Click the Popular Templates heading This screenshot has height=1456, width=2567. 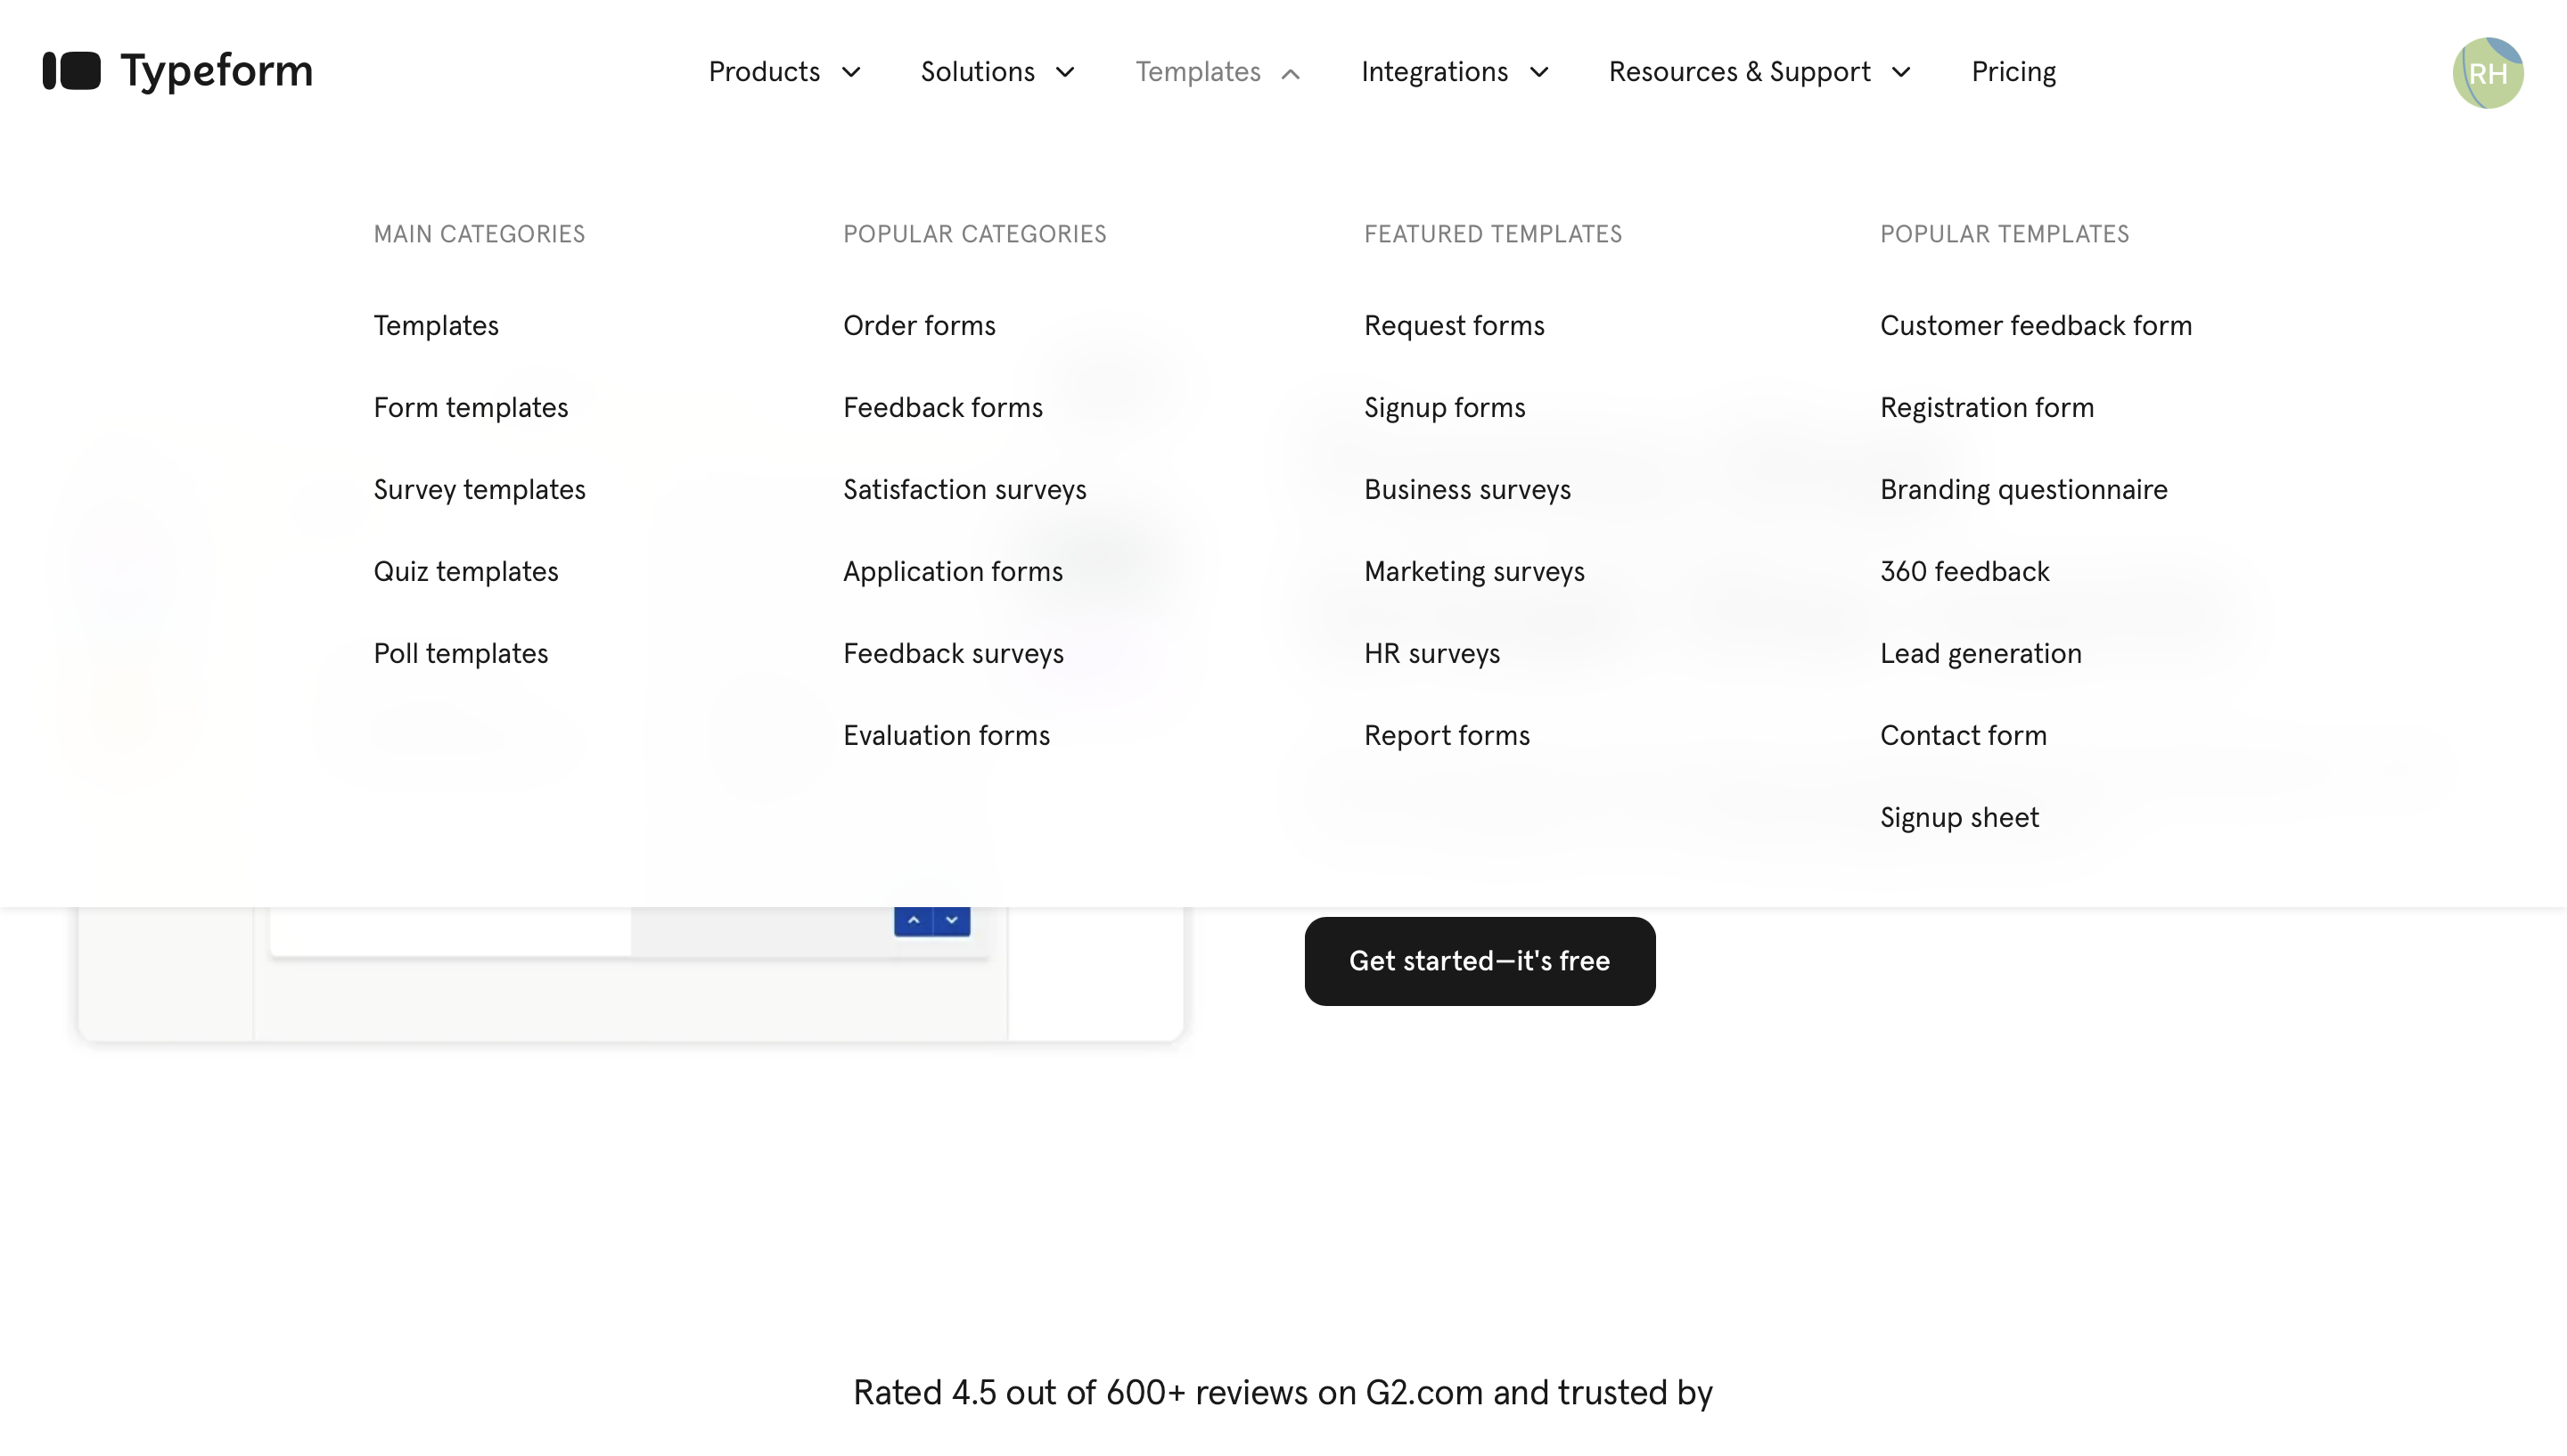pos(2005,234)
